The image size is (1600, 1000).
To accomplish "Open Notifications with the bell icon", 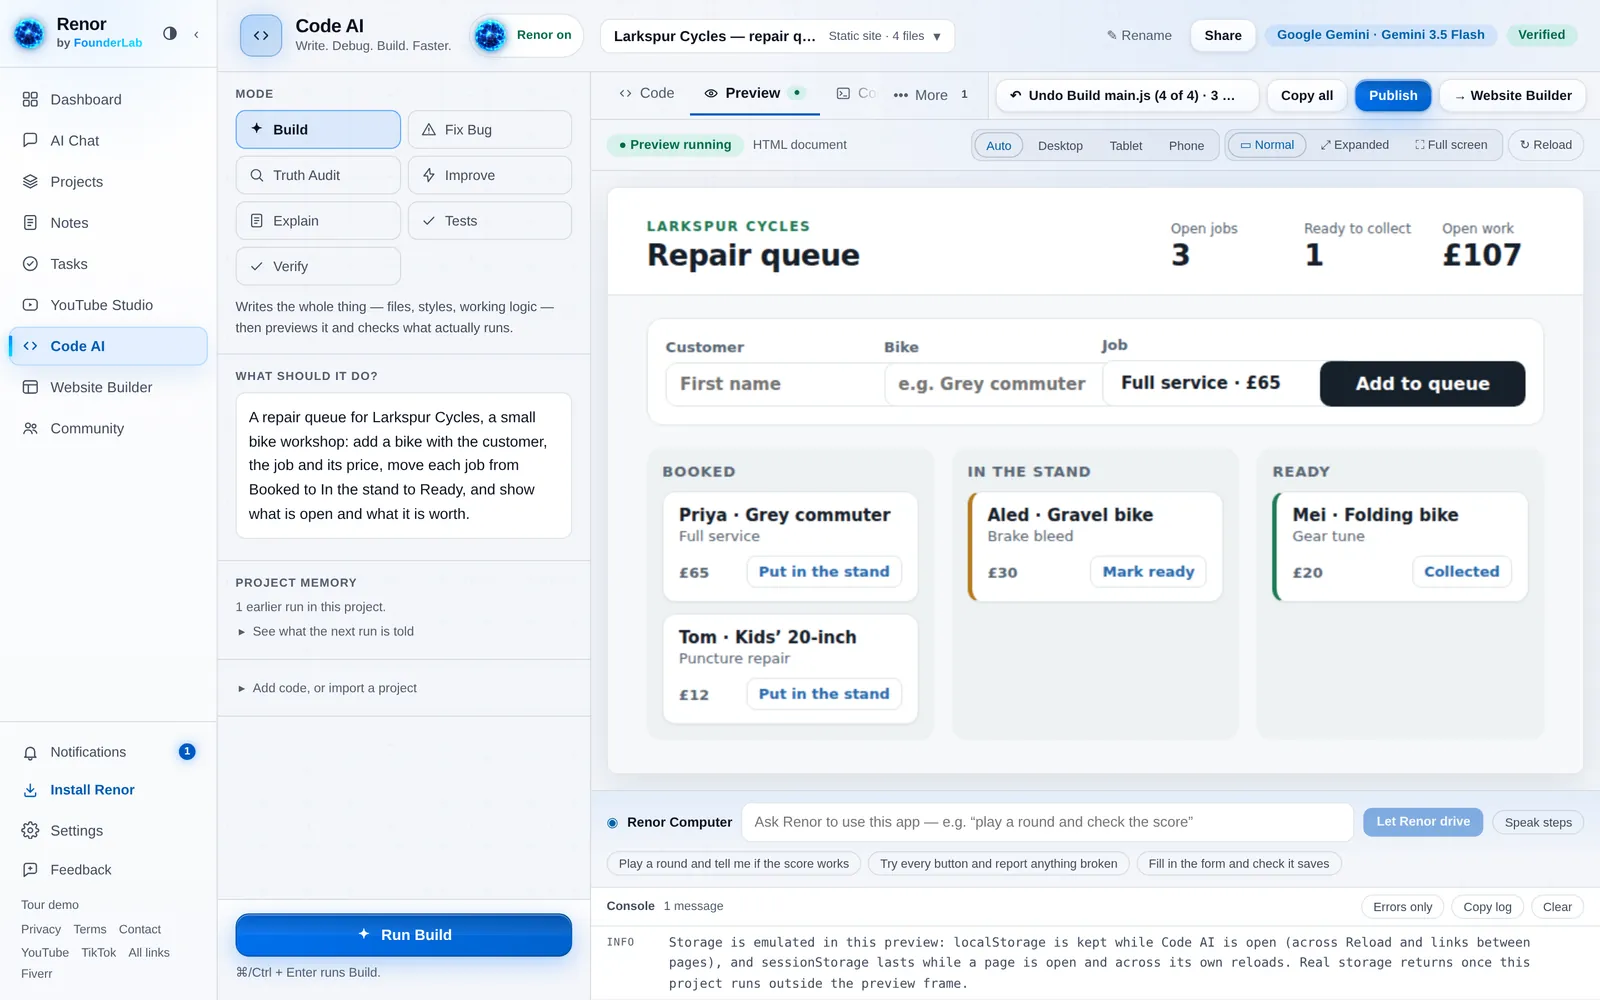I will point(108,752).
